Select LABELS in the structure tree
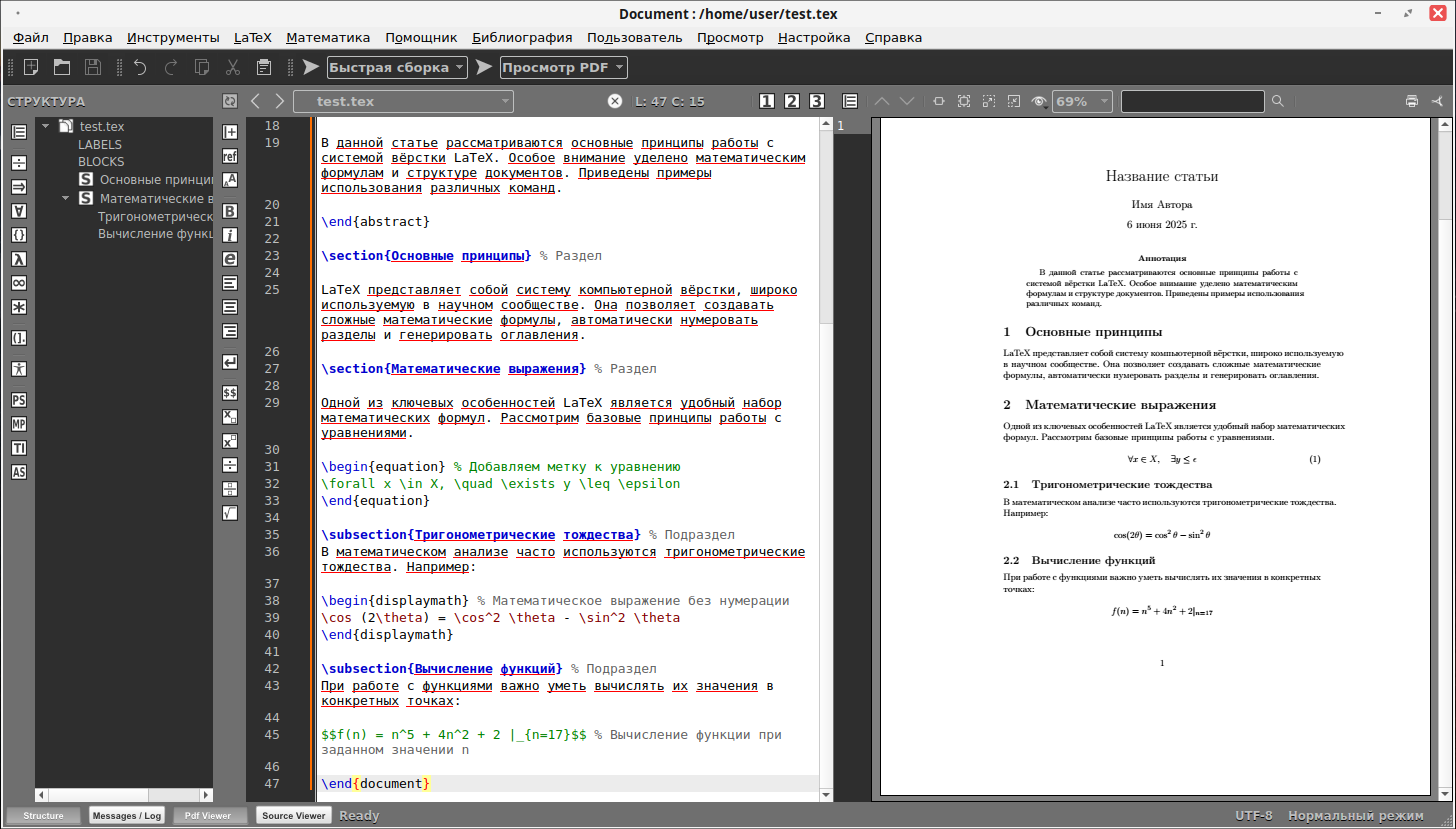Viewport: 1456px width, 829px height. [x=100, y=144]
